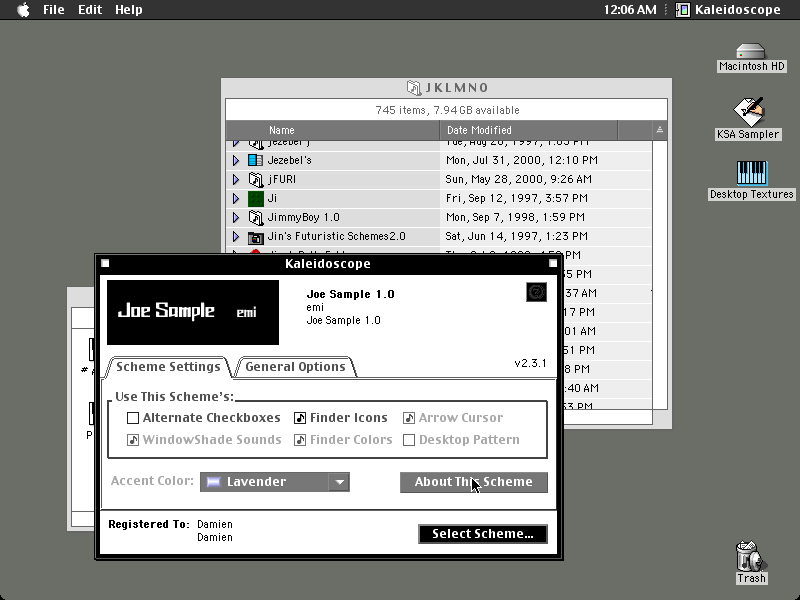Click the sort order button in JKLMNO

[x=660, y=130]
